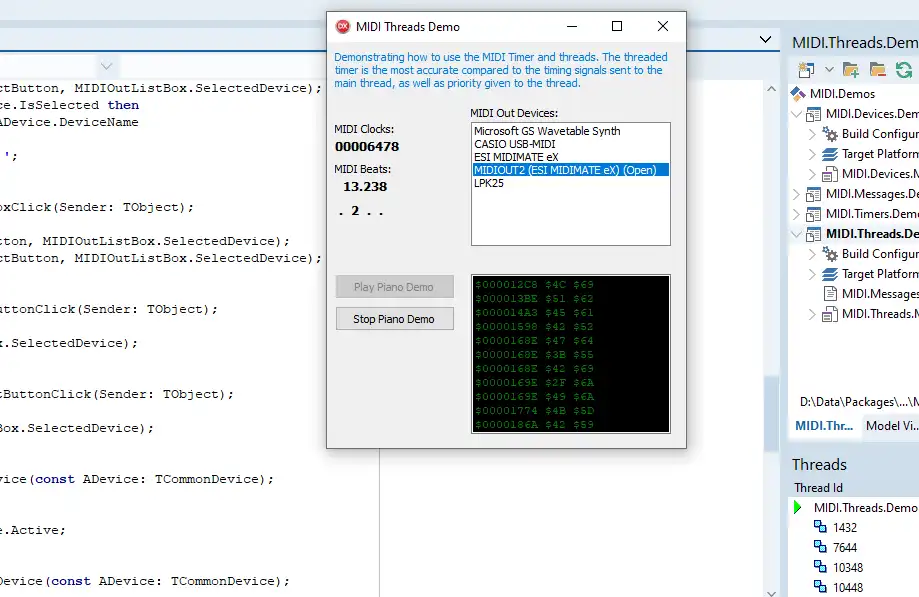Click Target Platforms icon under MIDI.Threads.Demo
The width and height of the screenshot is (919, 597).
829,274
